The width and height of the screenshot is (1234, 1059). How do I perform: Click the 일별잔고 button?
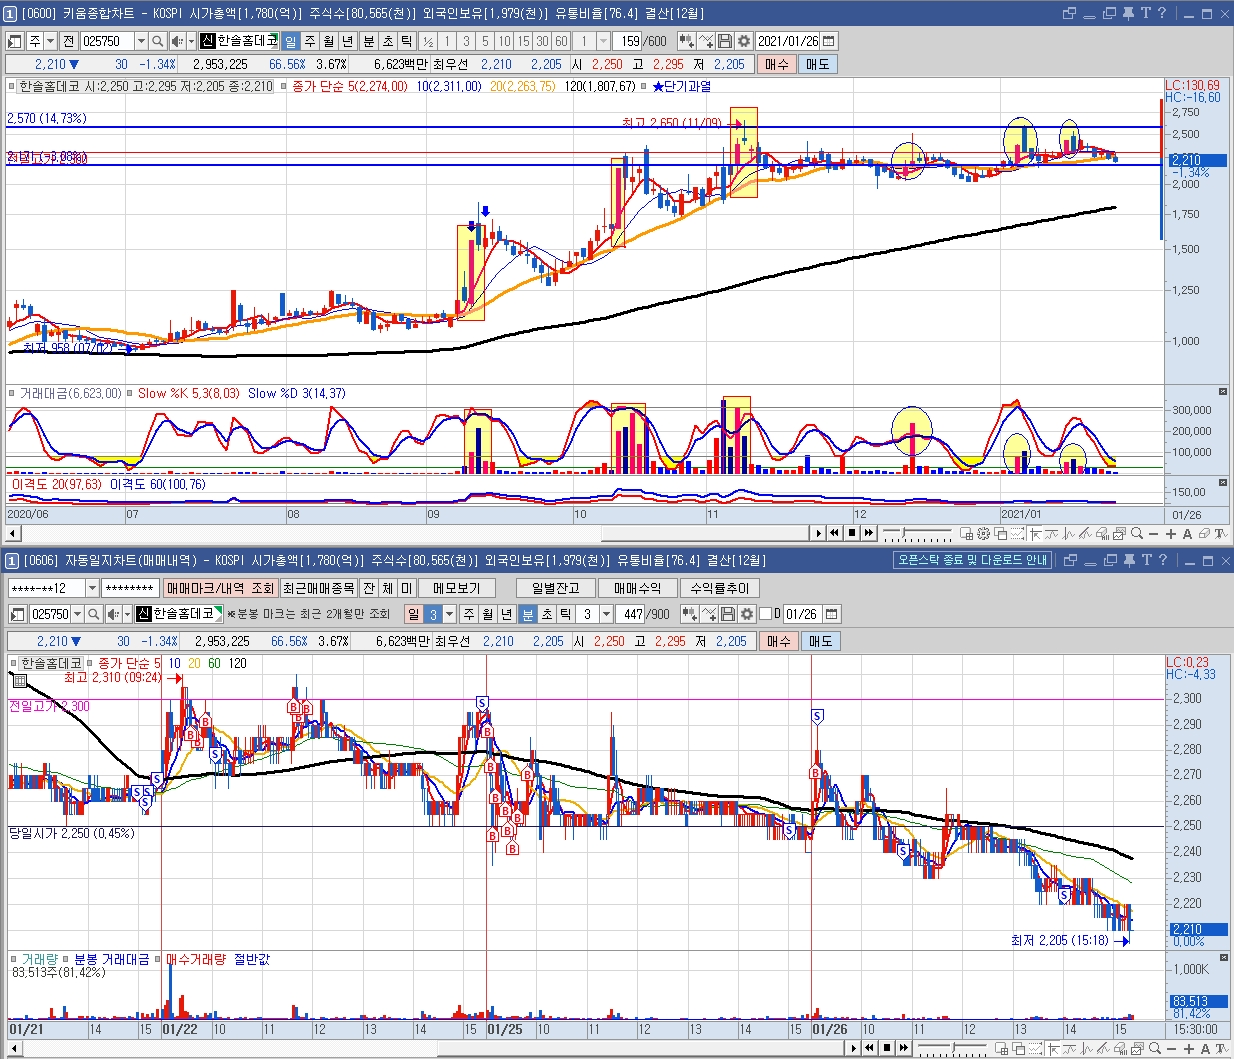pos(555,588)
